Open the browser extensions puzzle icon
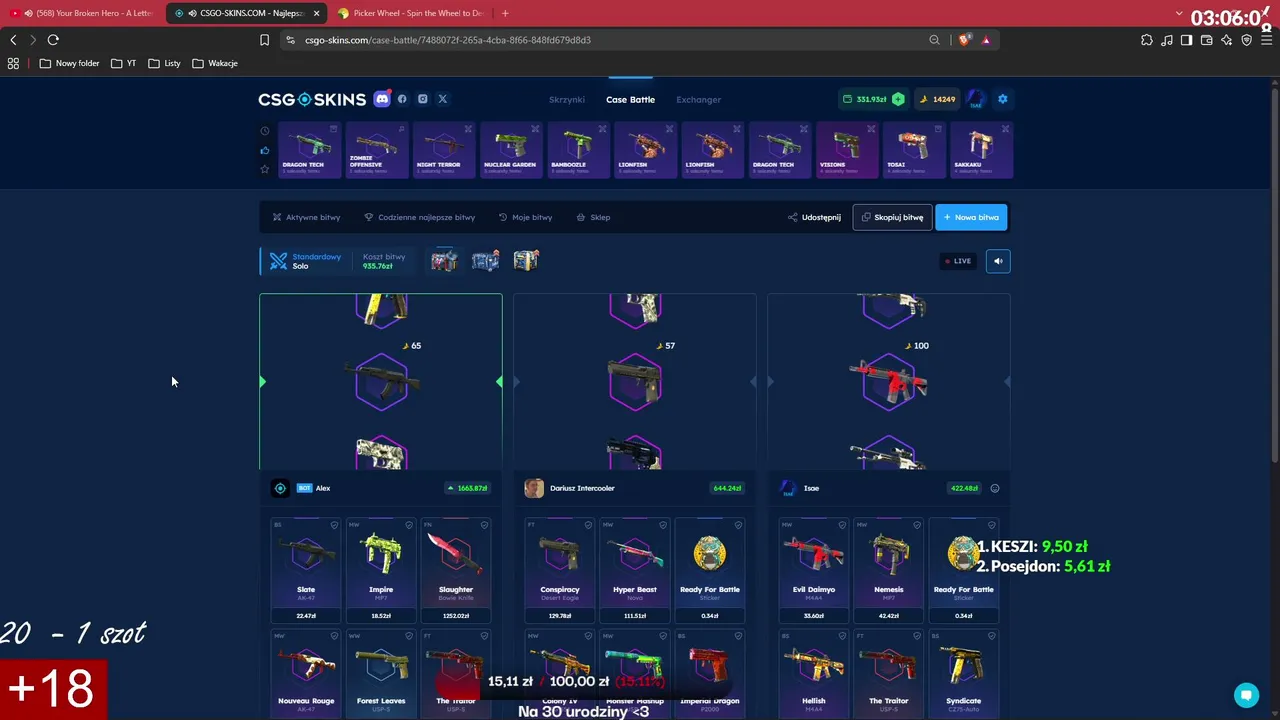Screen dimensions: 1280x720 1147,40
